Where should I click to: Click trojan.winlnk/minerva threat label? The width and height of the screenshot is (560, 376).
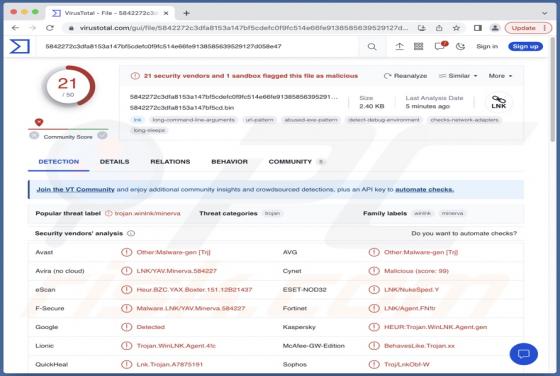(147, 214)
